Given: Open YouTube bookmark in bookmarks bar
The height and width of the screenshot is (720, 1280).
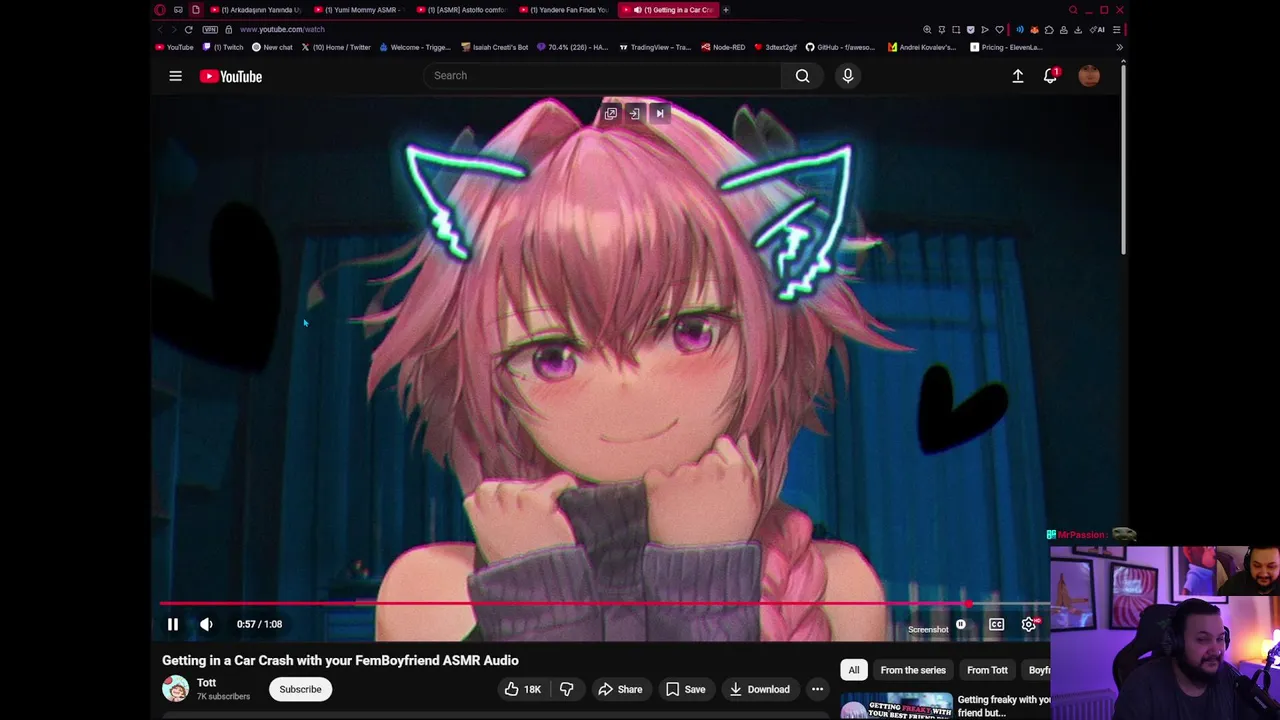Looking at the screenshot, I should coord(175,47).
